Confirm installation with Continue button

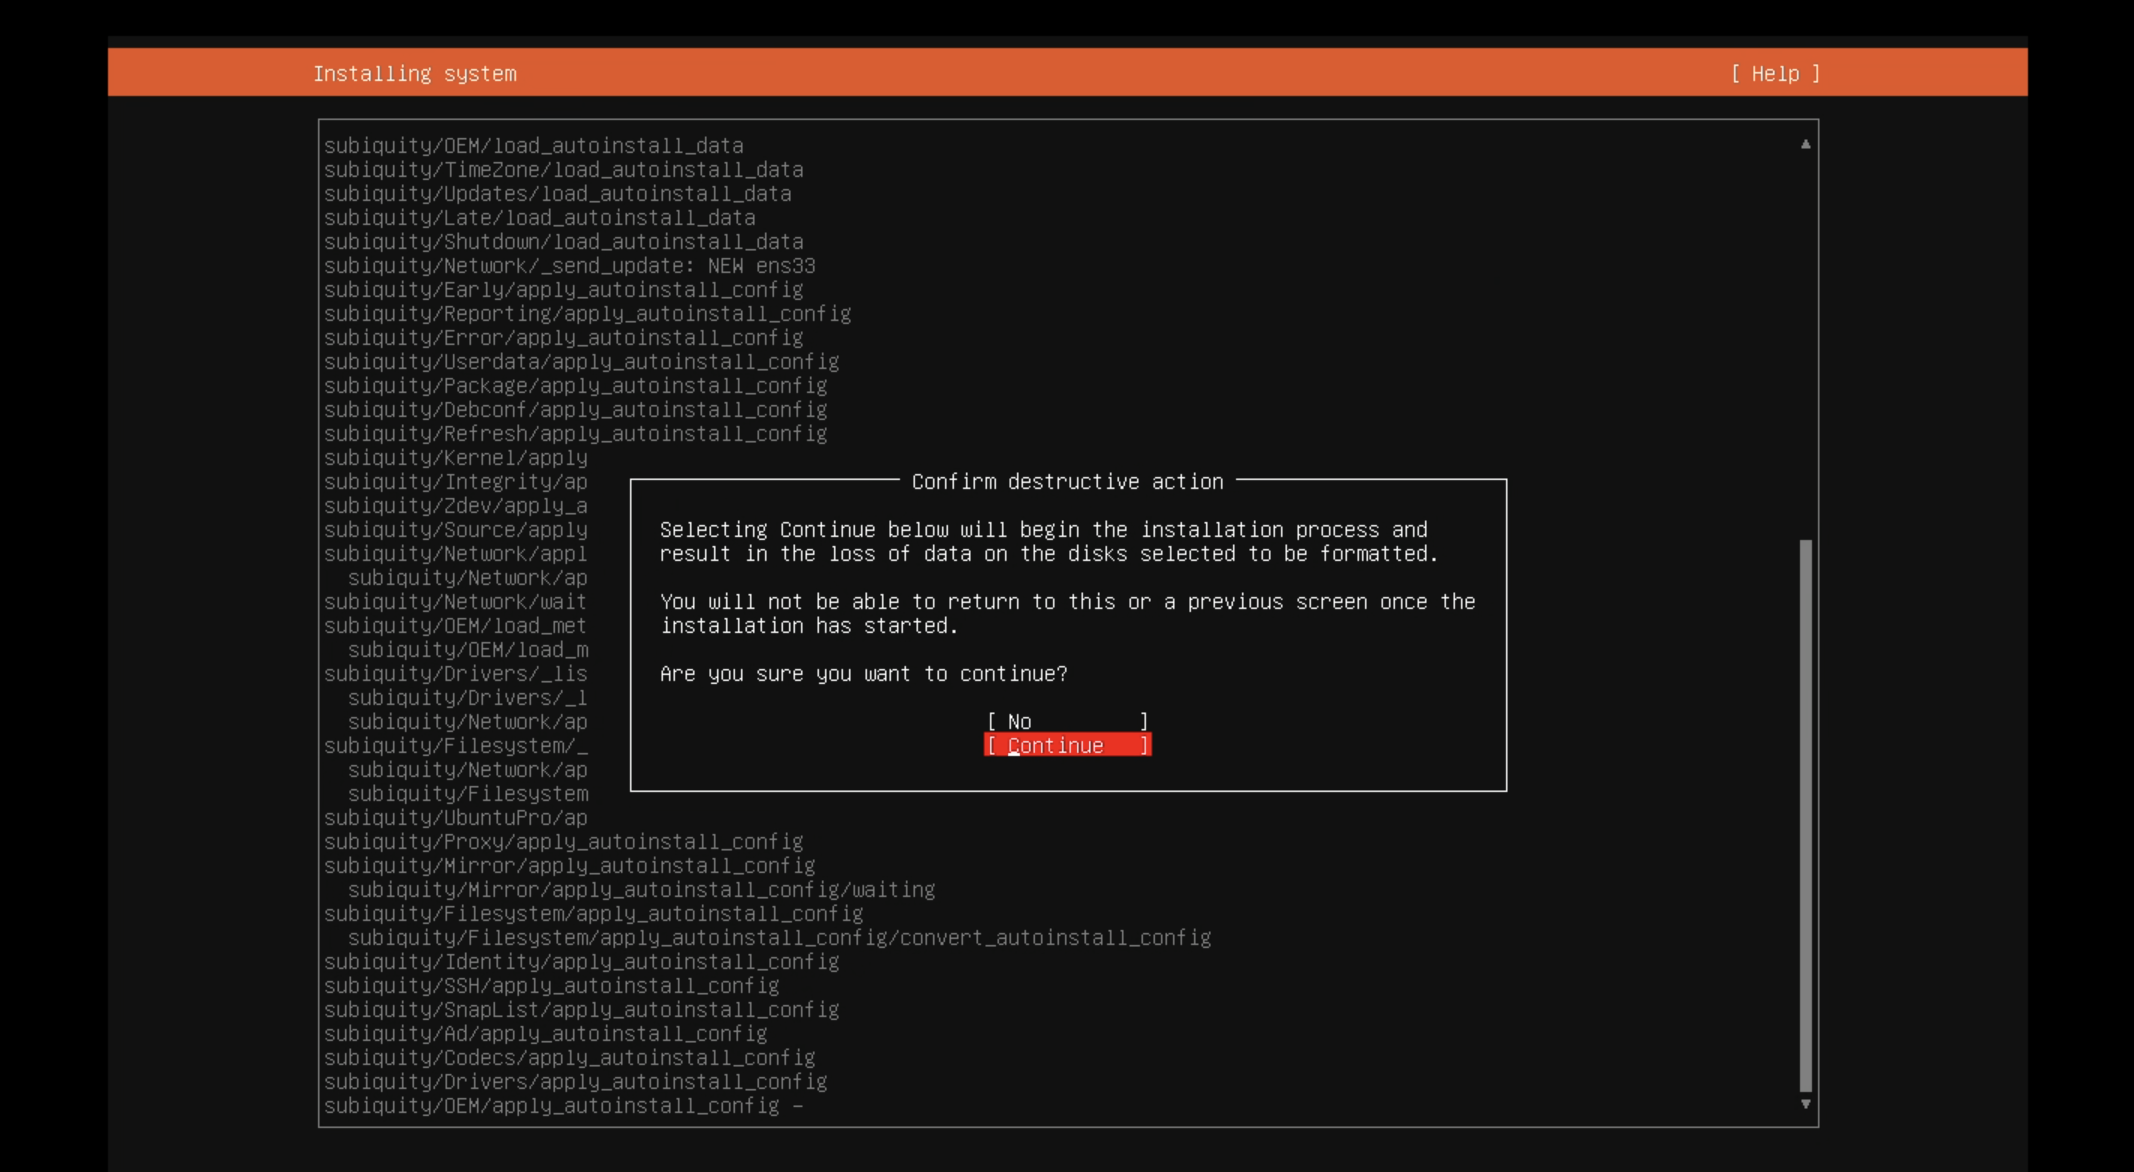[1067, 746]
